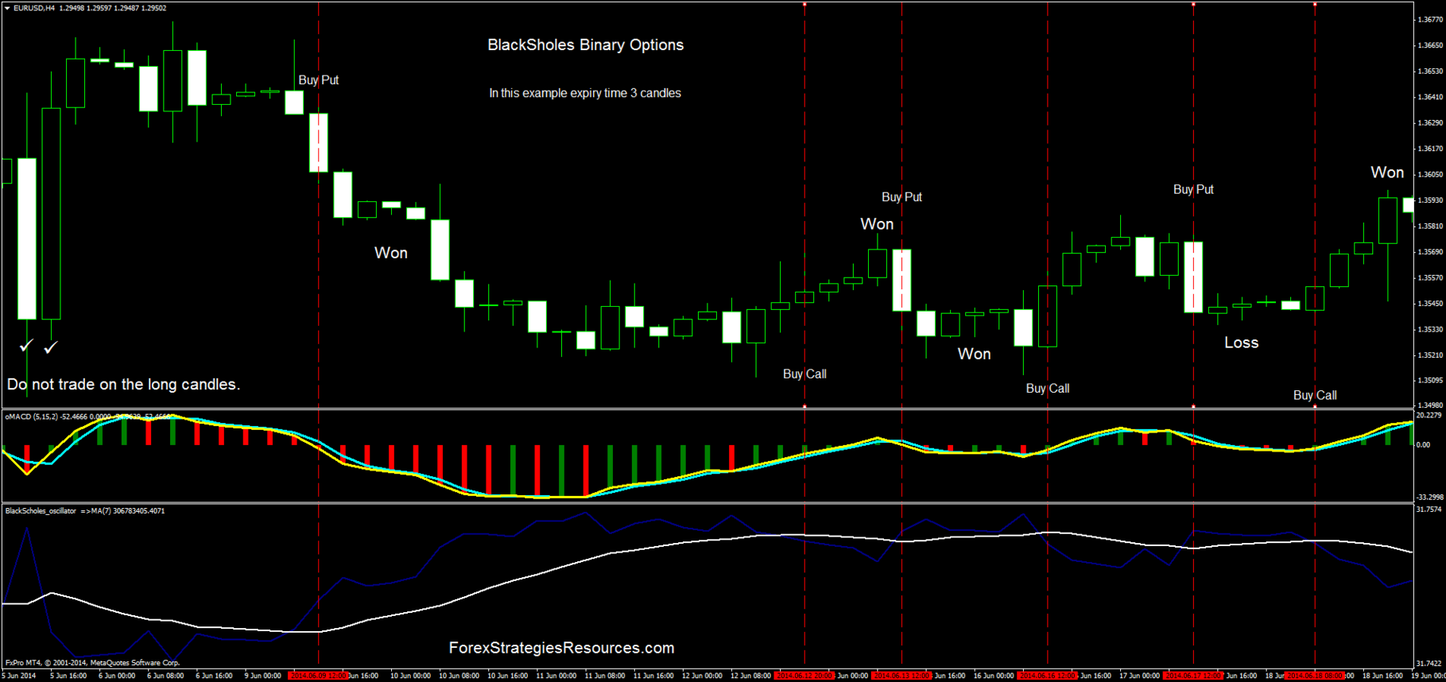This screenshot has width=1446, height=682.
Task: Expand the EURUSD chart dropdown arrow
Action: point(8,7)
